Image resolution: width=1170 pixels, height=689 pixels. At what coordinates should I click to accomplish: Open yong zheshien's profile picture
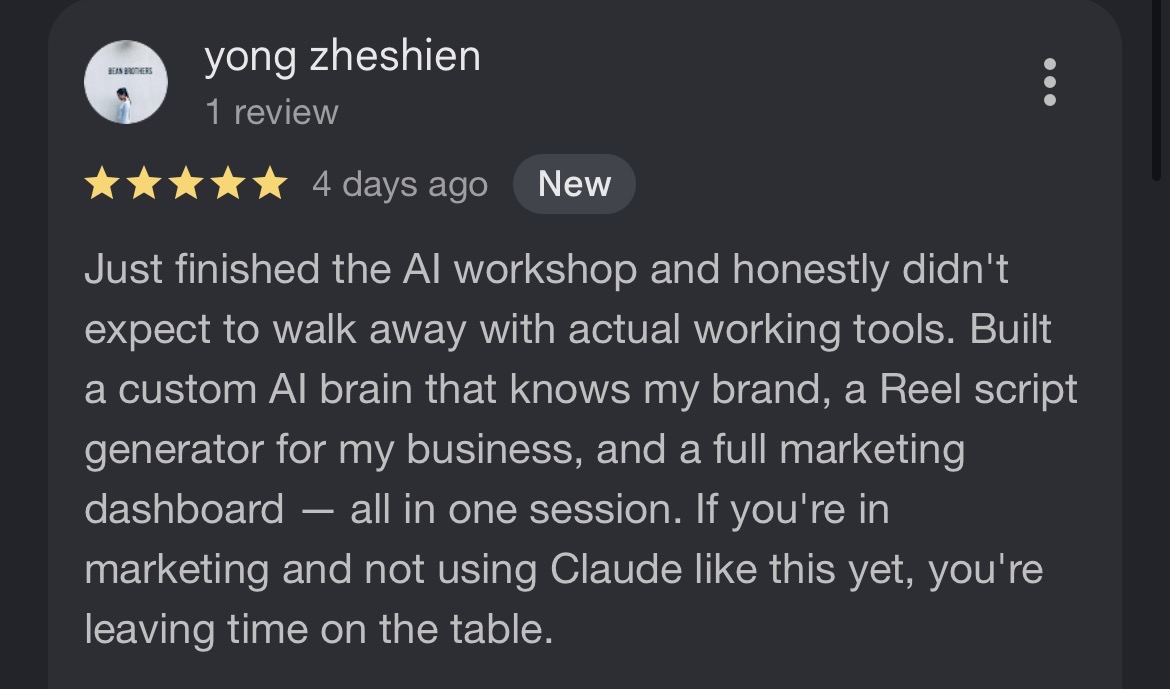[x=125, y=82]
